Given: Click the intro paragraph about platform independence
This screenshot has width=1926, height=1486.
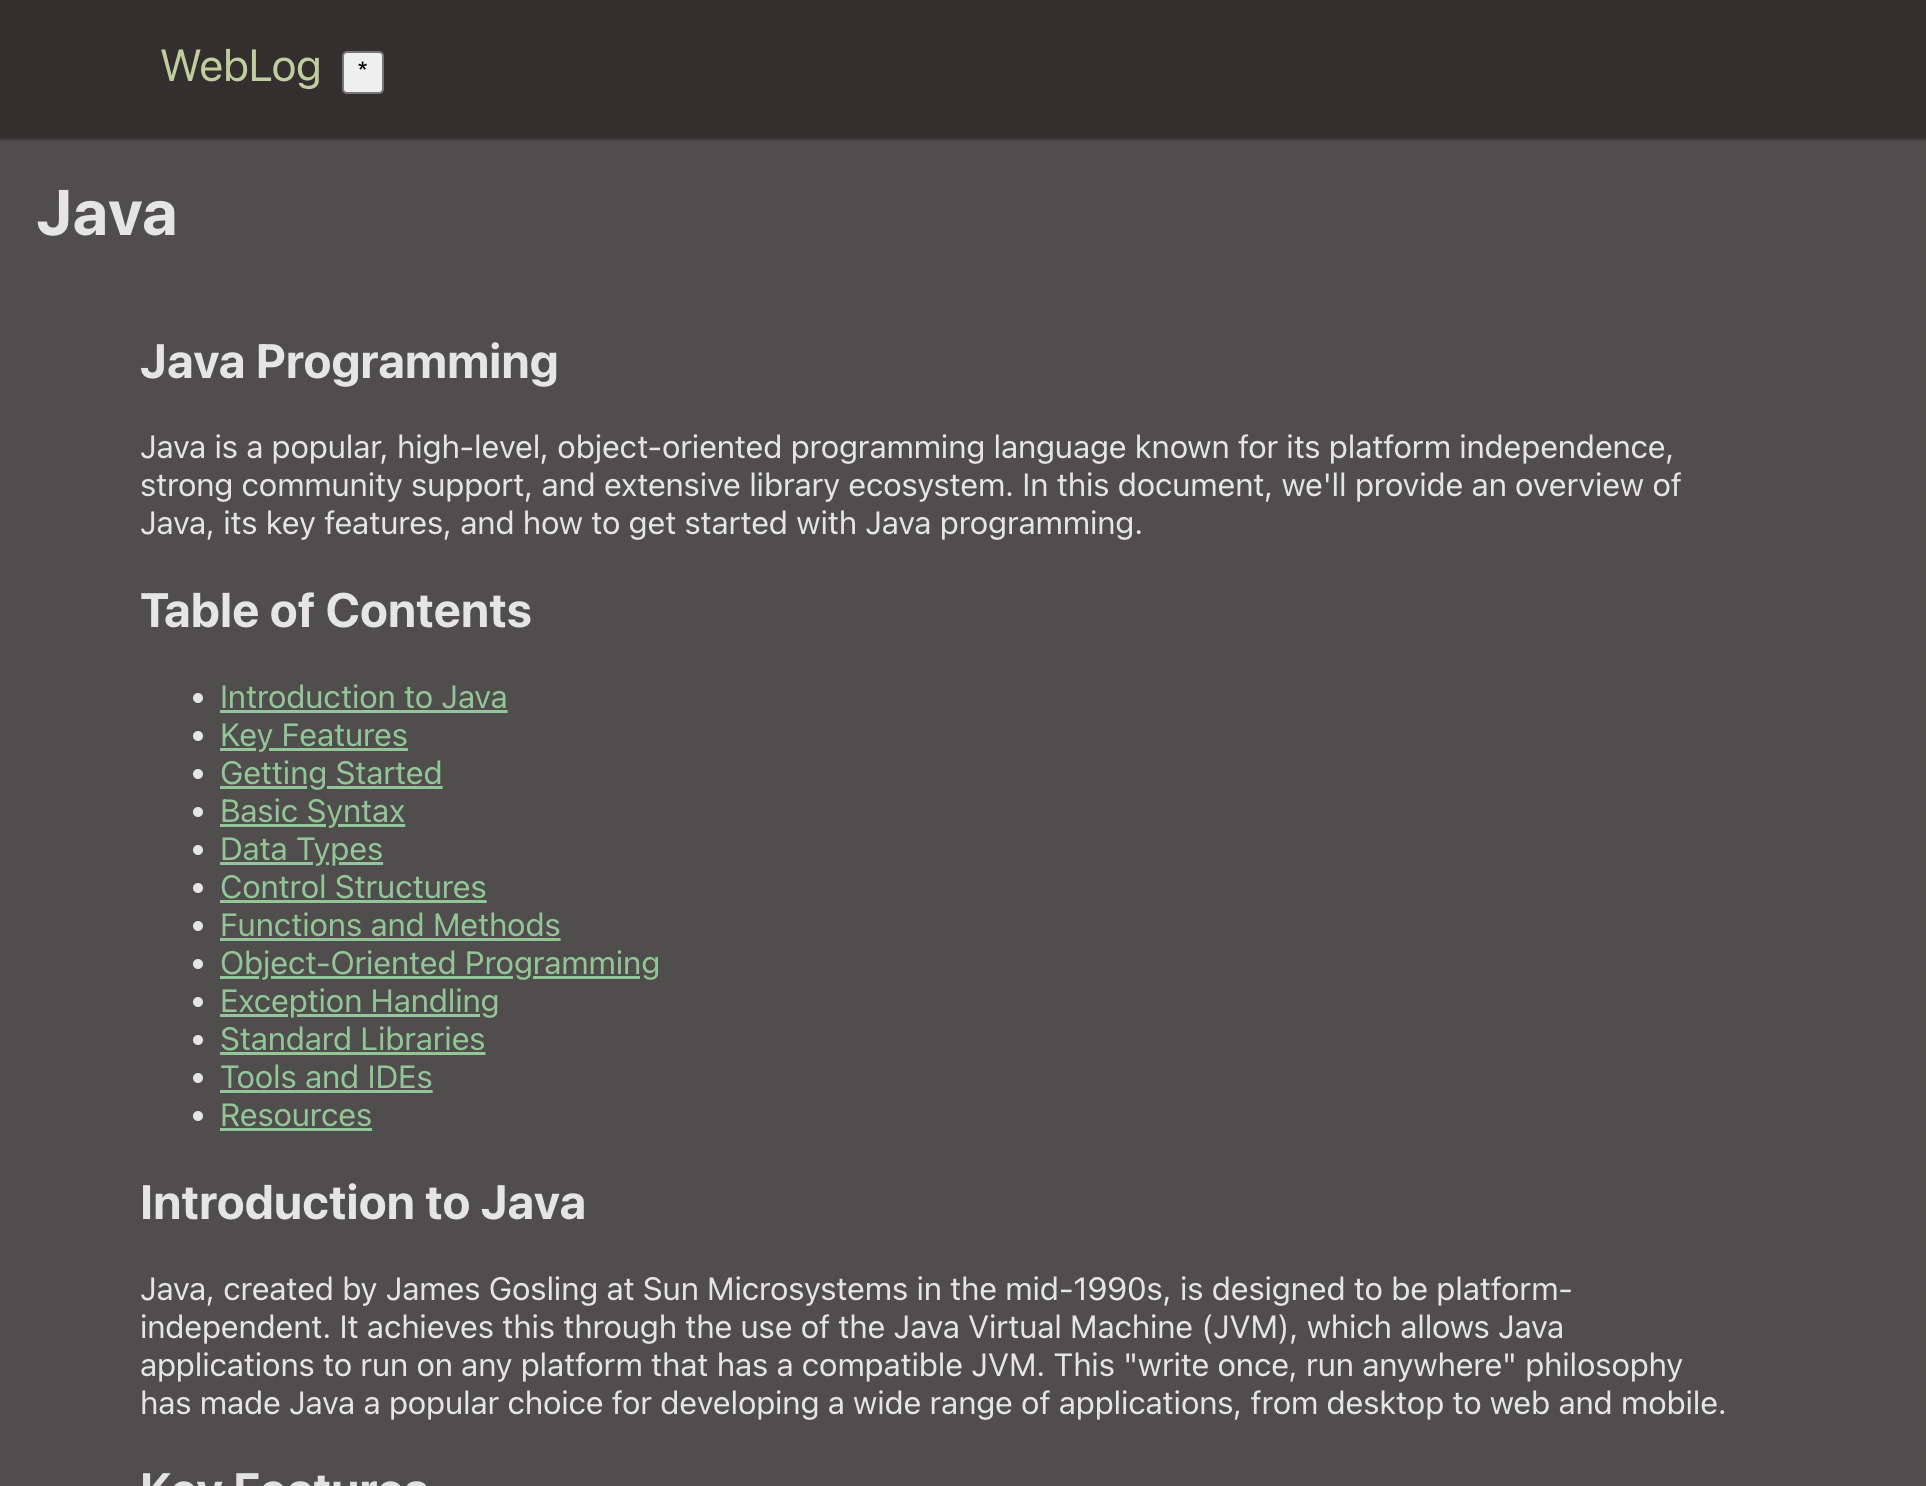Looking at the screenshot, I should [910, 485].
